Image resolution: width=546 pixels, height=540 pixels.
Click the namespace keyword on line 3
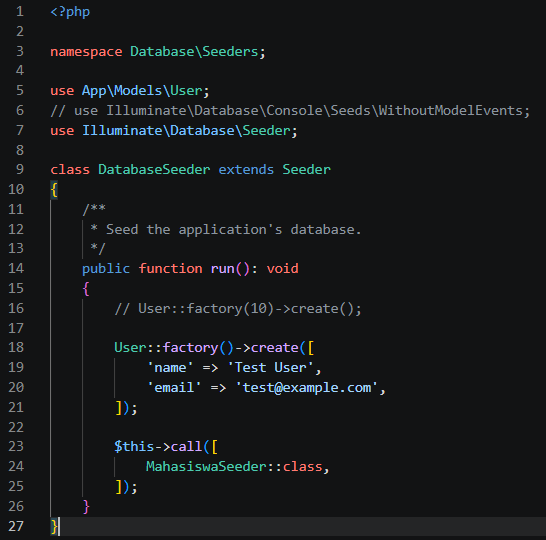click(x=86, y=52)
